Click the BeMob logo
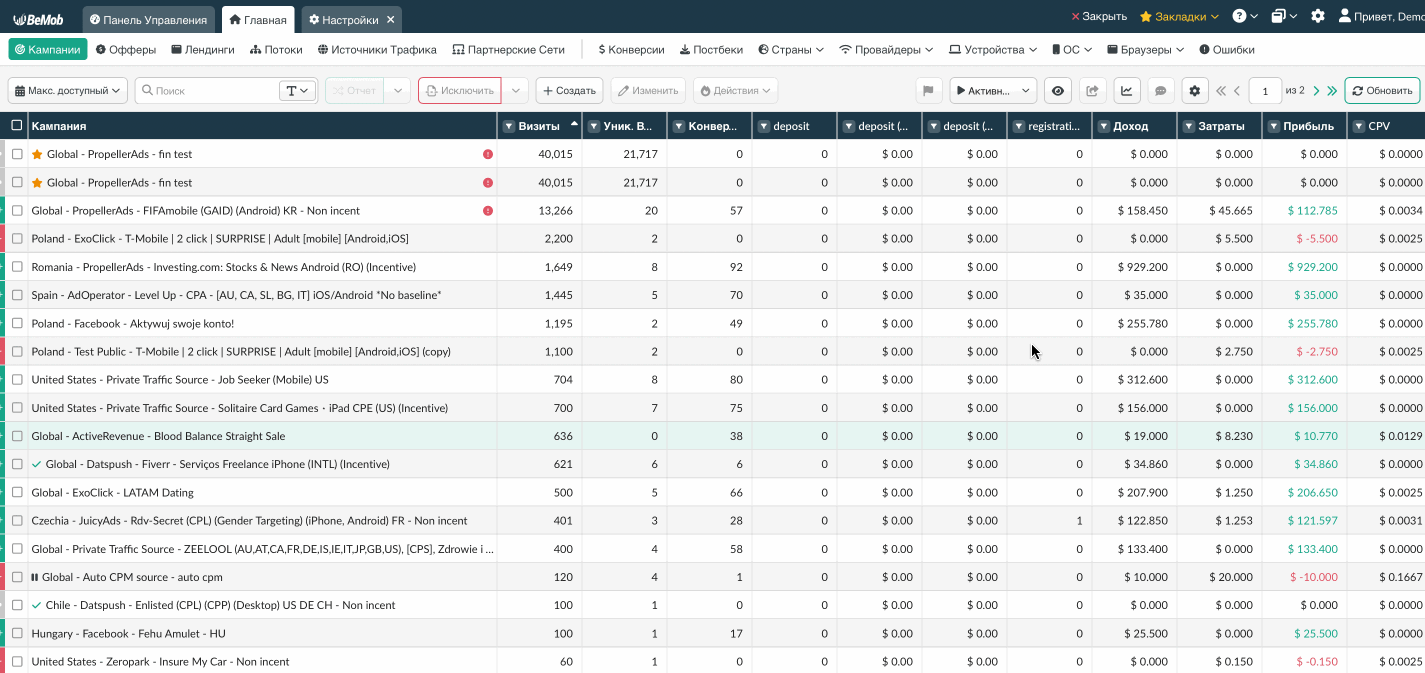This screenshot has width=1425, height=673. click(x=38, y=19)
